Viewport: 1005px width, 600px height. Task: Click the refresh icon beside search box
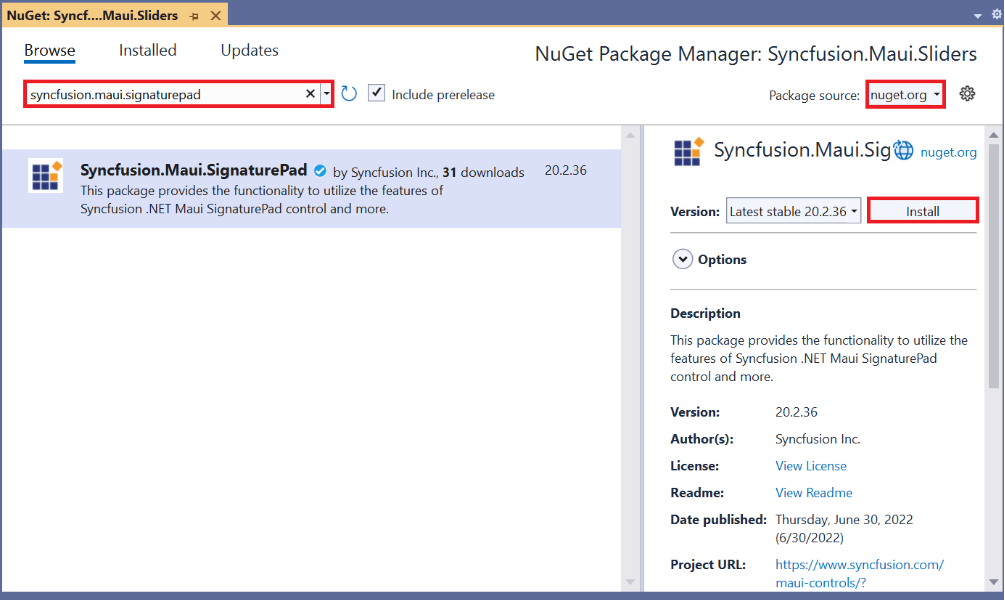click(349, 94)
